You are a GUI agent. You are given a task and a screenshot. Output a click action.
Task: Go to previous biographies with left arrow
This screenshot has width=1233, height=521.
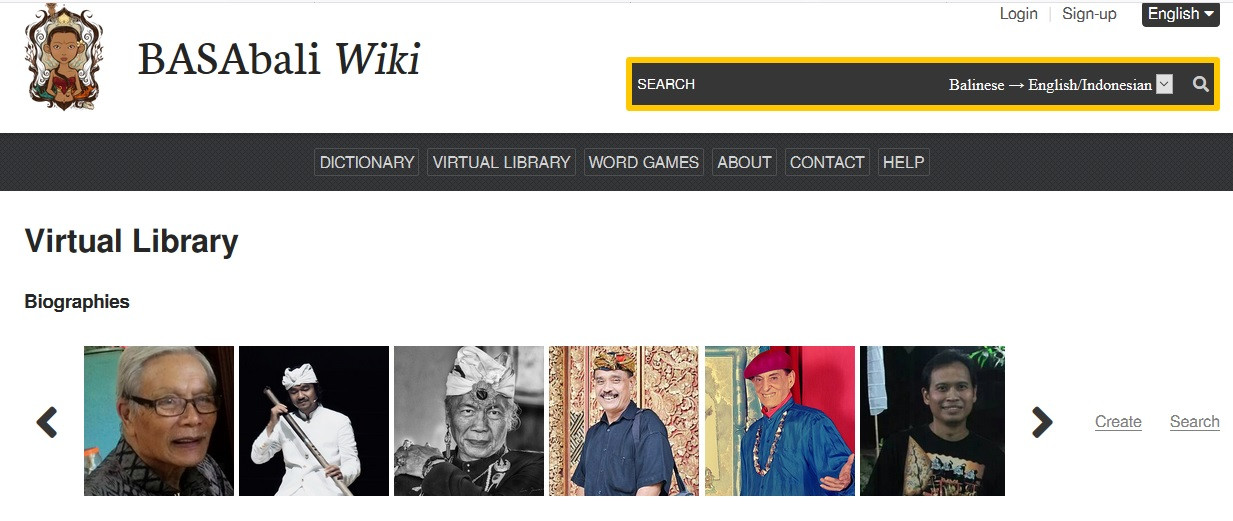pos(47,422)
